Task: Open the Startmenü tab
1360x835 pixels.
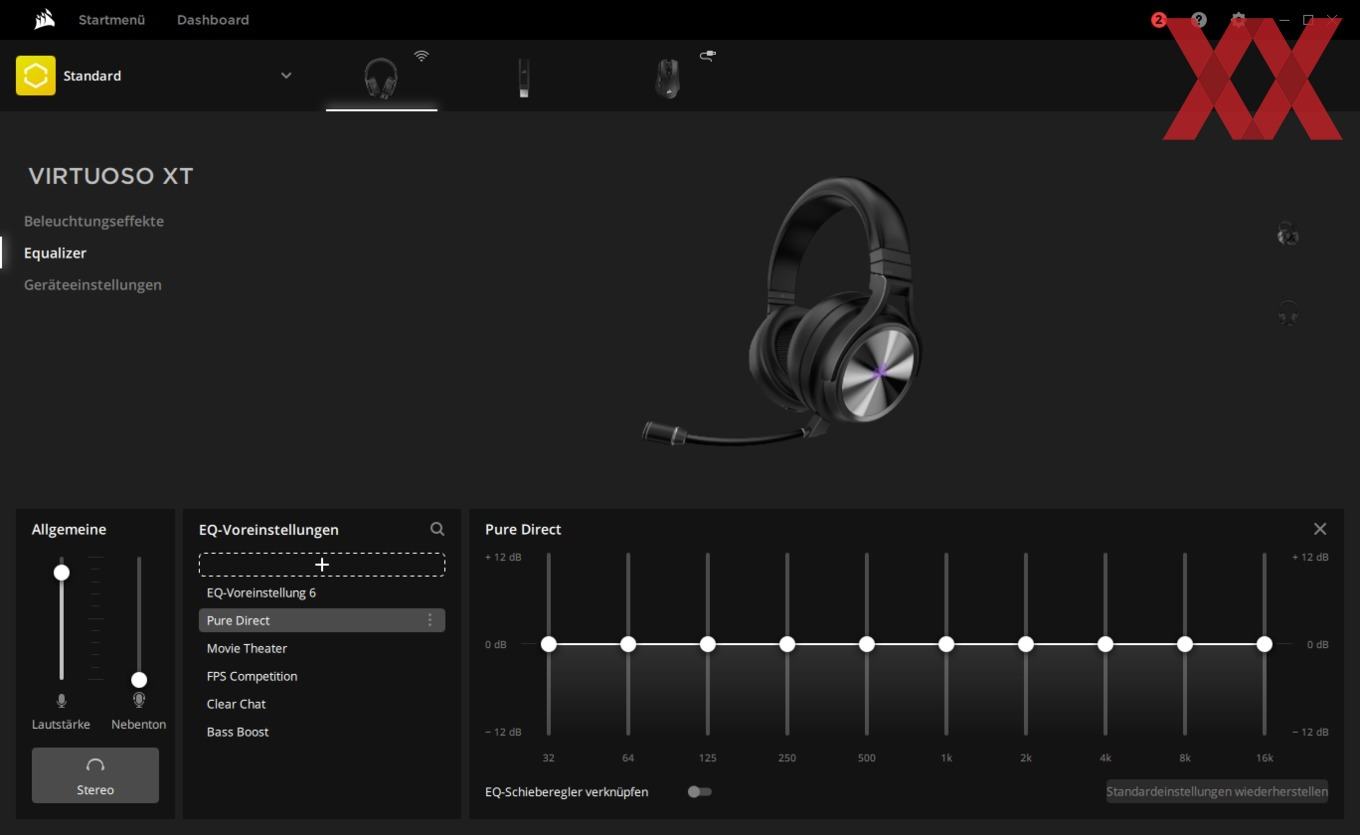Action: [112, 20]
